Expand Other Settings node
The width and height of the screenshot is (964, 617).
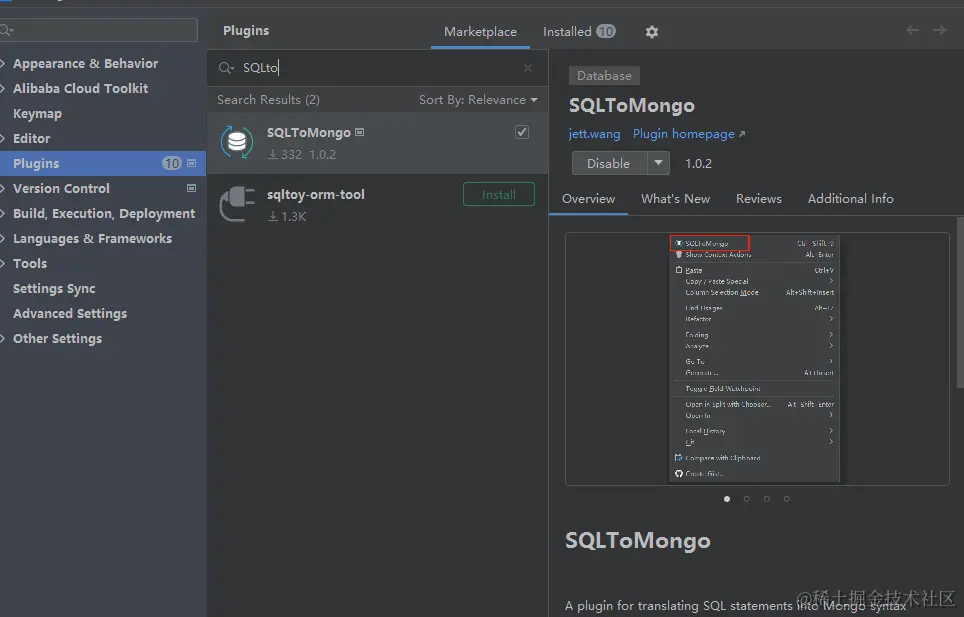[x=3, y=339]
